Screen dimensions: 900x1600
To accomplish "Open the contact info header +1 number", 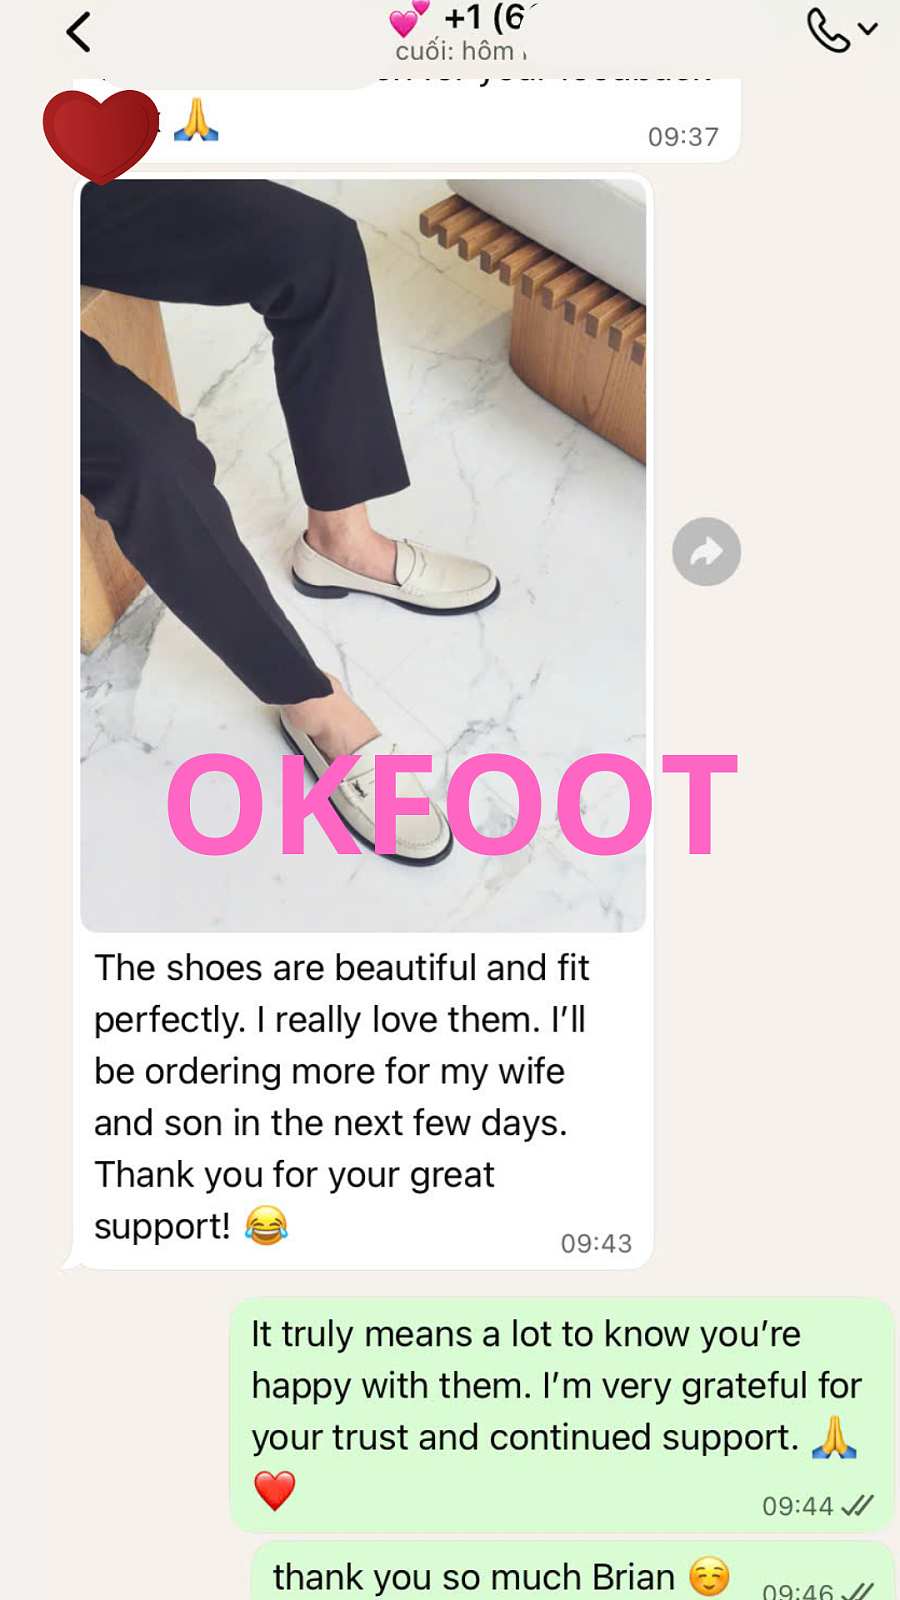I will tap(484, 17).
